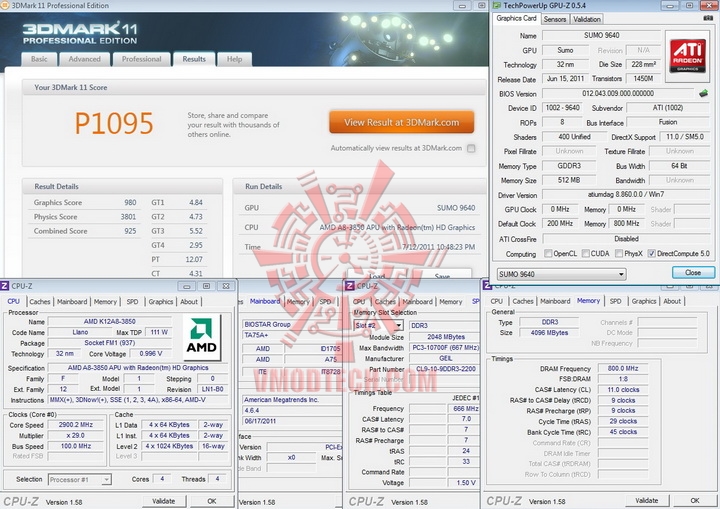Open Graphics tab in left CPU-Z window
The height and width of the screenshot is (509, 720).
pyautogui.click(x=161, y=302)
